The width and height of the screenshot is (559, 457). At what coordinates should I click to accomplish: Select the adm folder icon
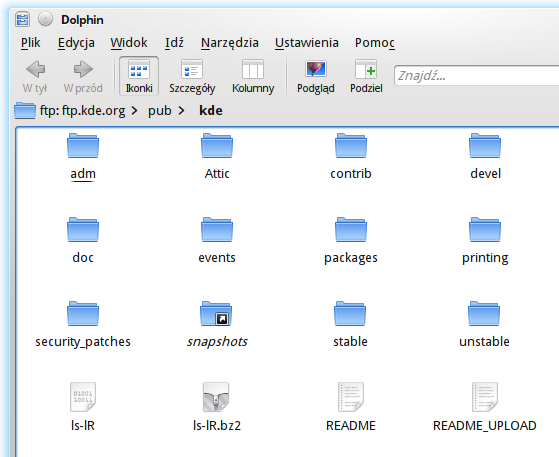tap(83, 145)
